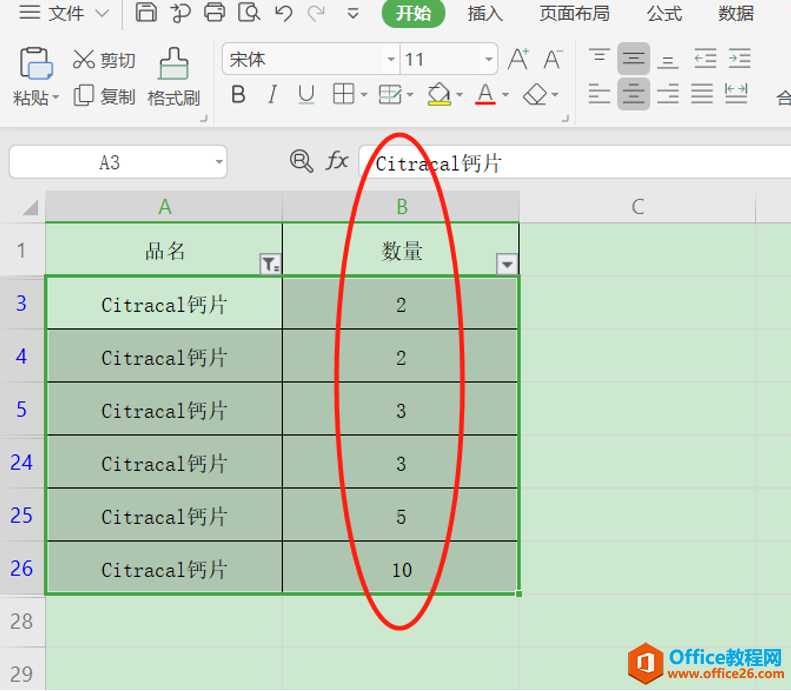
Task: Toggle vertical middle alignment
Action: pos(634,59)
